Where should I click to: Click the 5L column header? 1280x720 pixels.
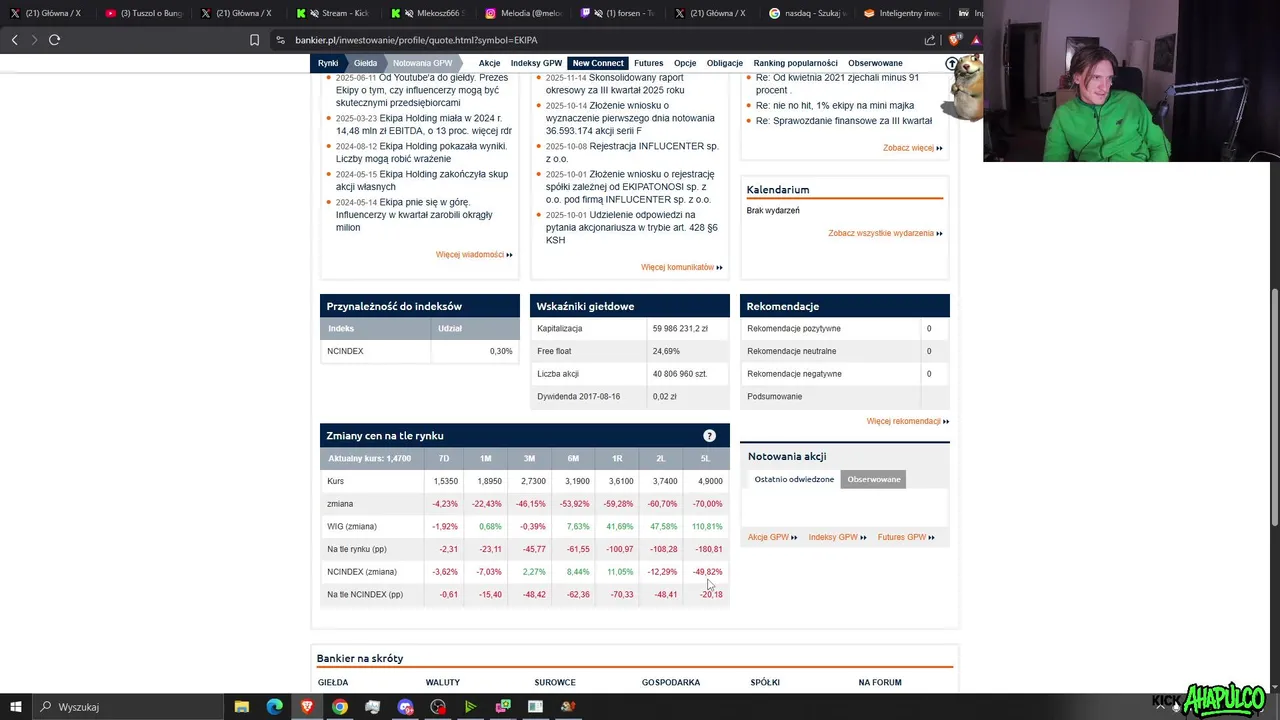[705, 458]
